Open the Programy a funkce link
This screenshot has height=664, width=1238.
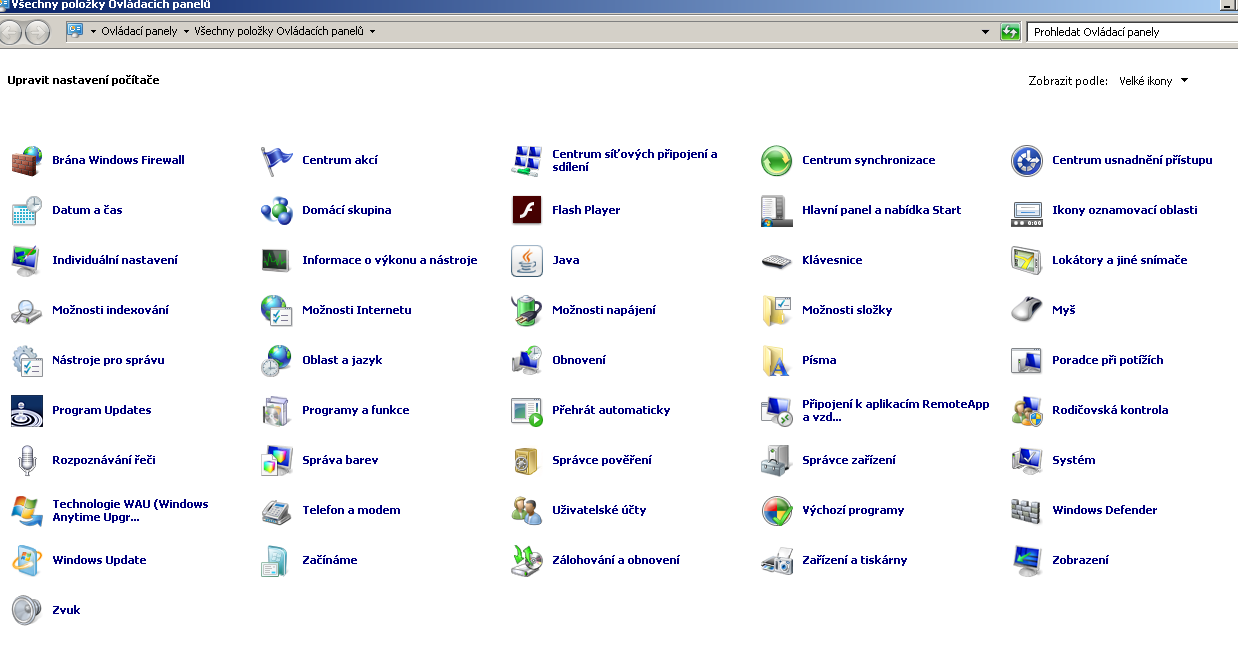pos(356,410)
